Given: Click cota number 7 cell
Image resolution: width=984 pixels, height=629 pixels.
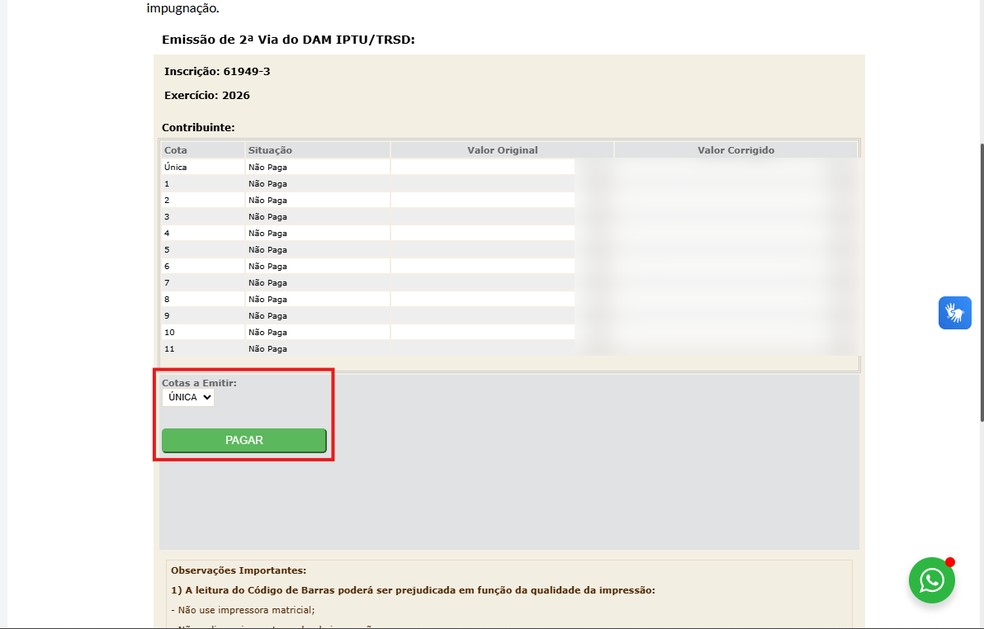Looking at the screenshot, I should pyautogui.click(x=202, y=282).
